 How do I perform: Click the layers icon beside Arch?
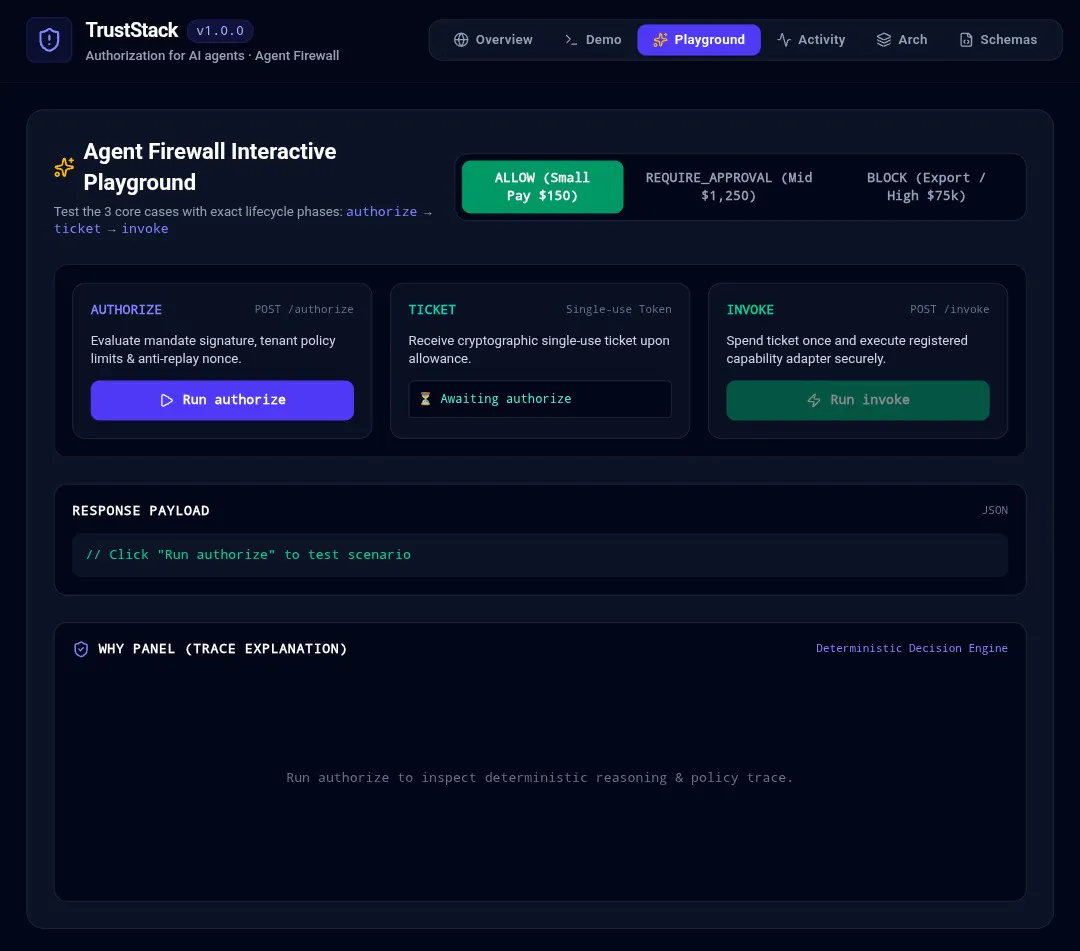pyautogui.click(x=884, y=40)
